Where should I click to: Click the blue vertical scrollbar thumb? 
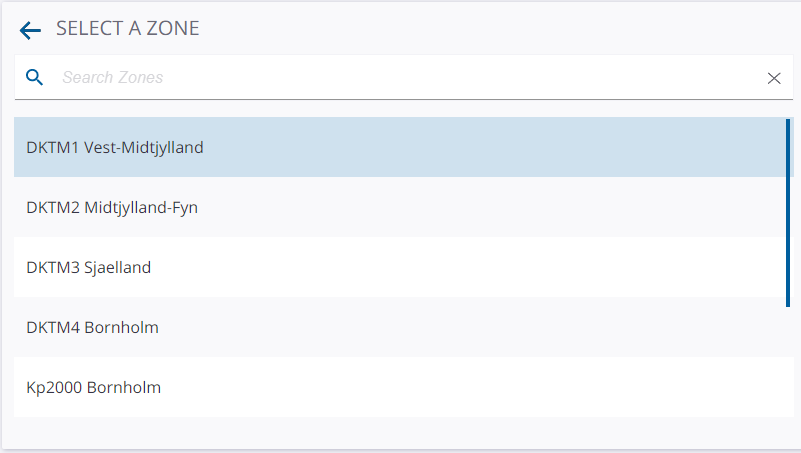[x=788, y=212]
